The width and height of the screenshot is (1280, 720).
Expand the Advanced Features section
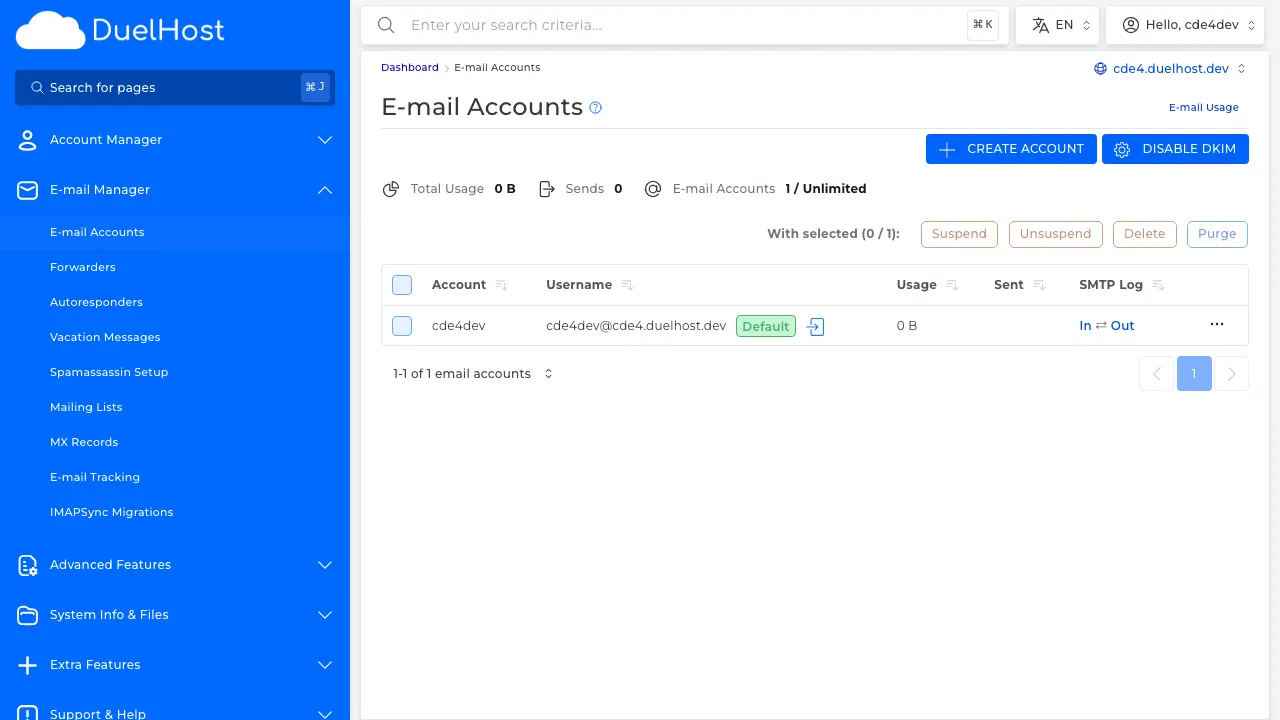(324, 565)
